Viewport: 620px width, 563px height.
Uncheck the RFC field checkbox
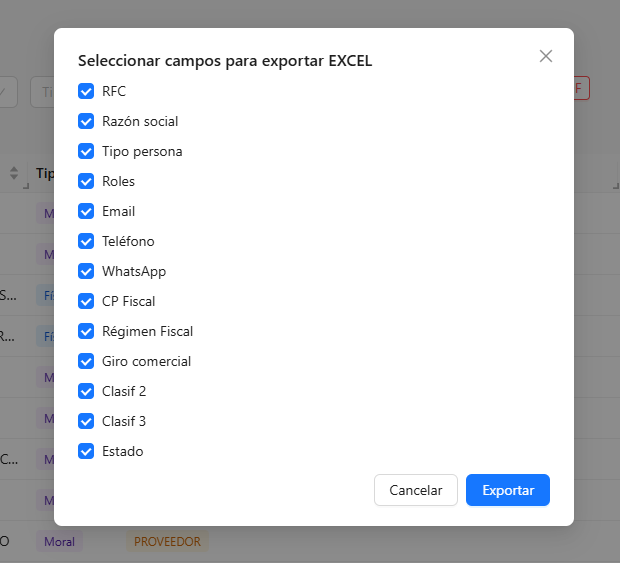point(86,91)
